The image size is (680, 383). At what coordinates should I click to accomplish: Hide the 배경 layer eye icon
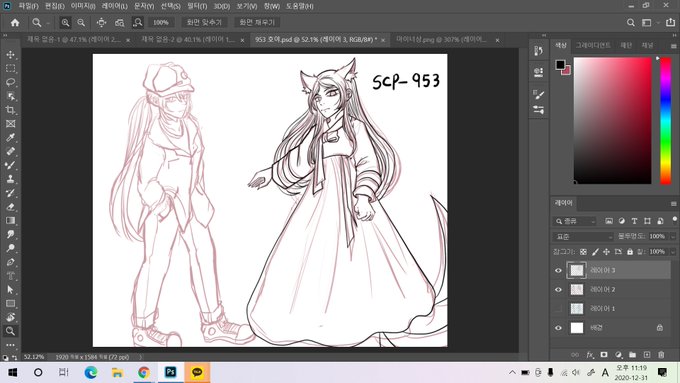558,327
